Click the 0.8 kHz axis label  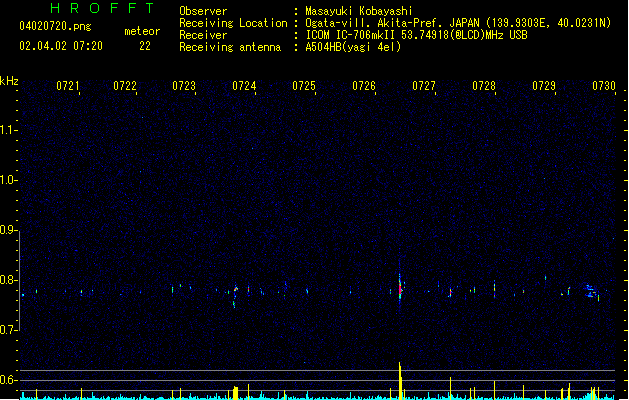coord(8,280)
